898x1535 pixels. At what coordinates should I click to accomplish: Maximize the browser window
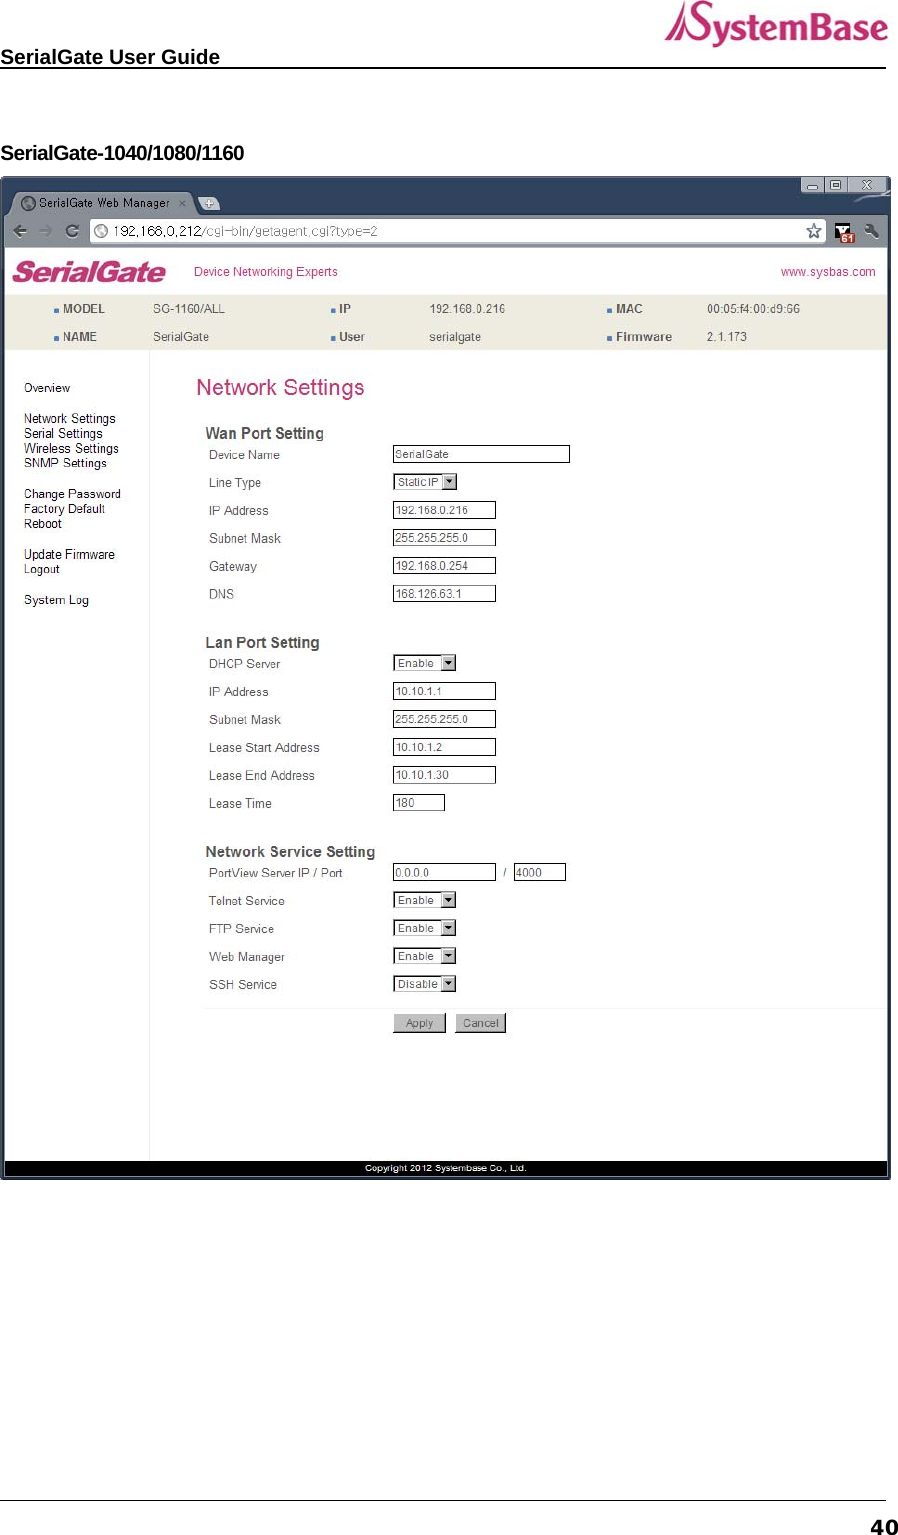click(x=835, y=185)
